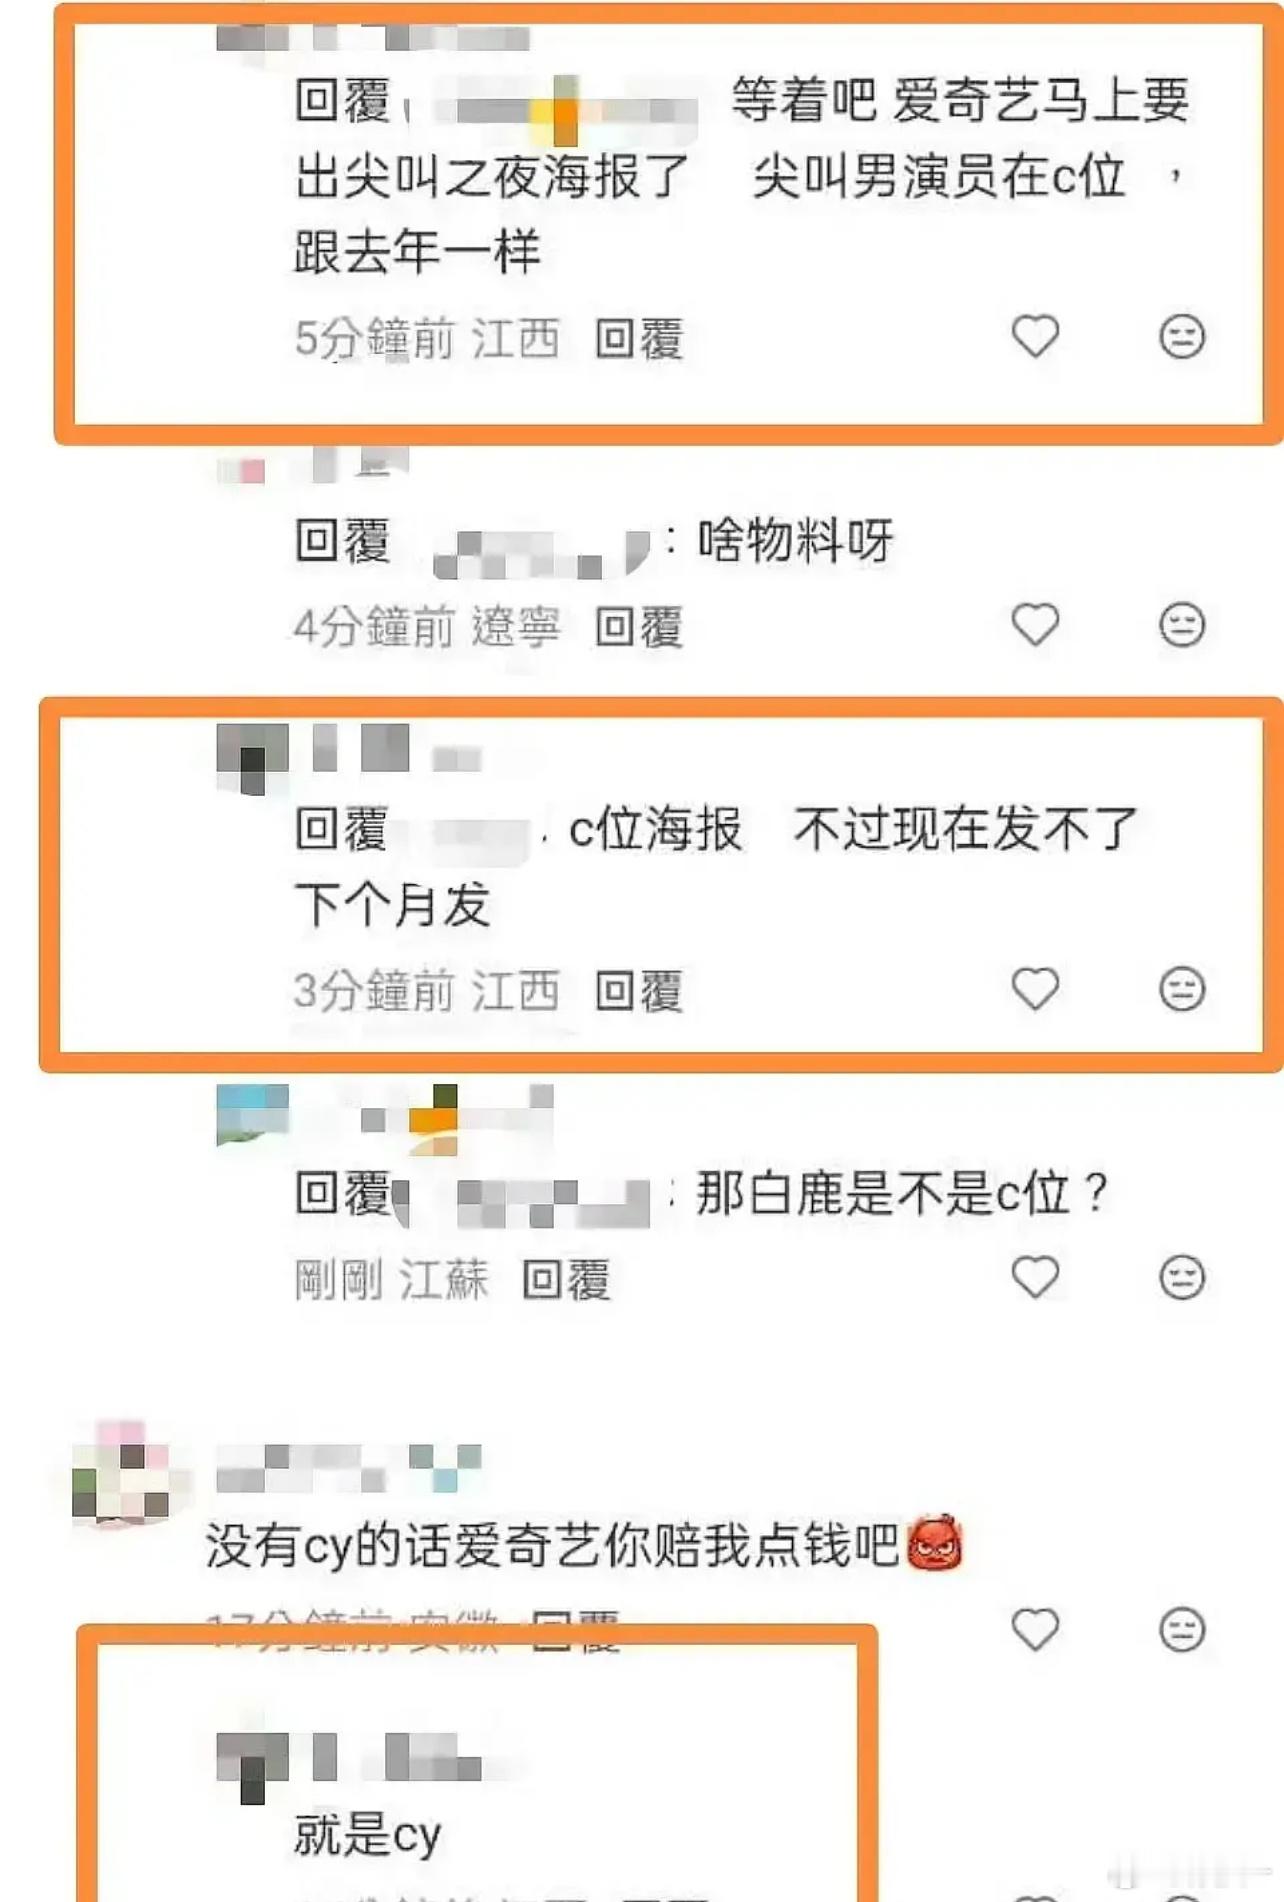The width and height of the screenshot is (1284, 1902).
Task: Open avatar of 那白鹿是不是c位 commenter
Action: pyautogui.click(x=252, y=1114)
